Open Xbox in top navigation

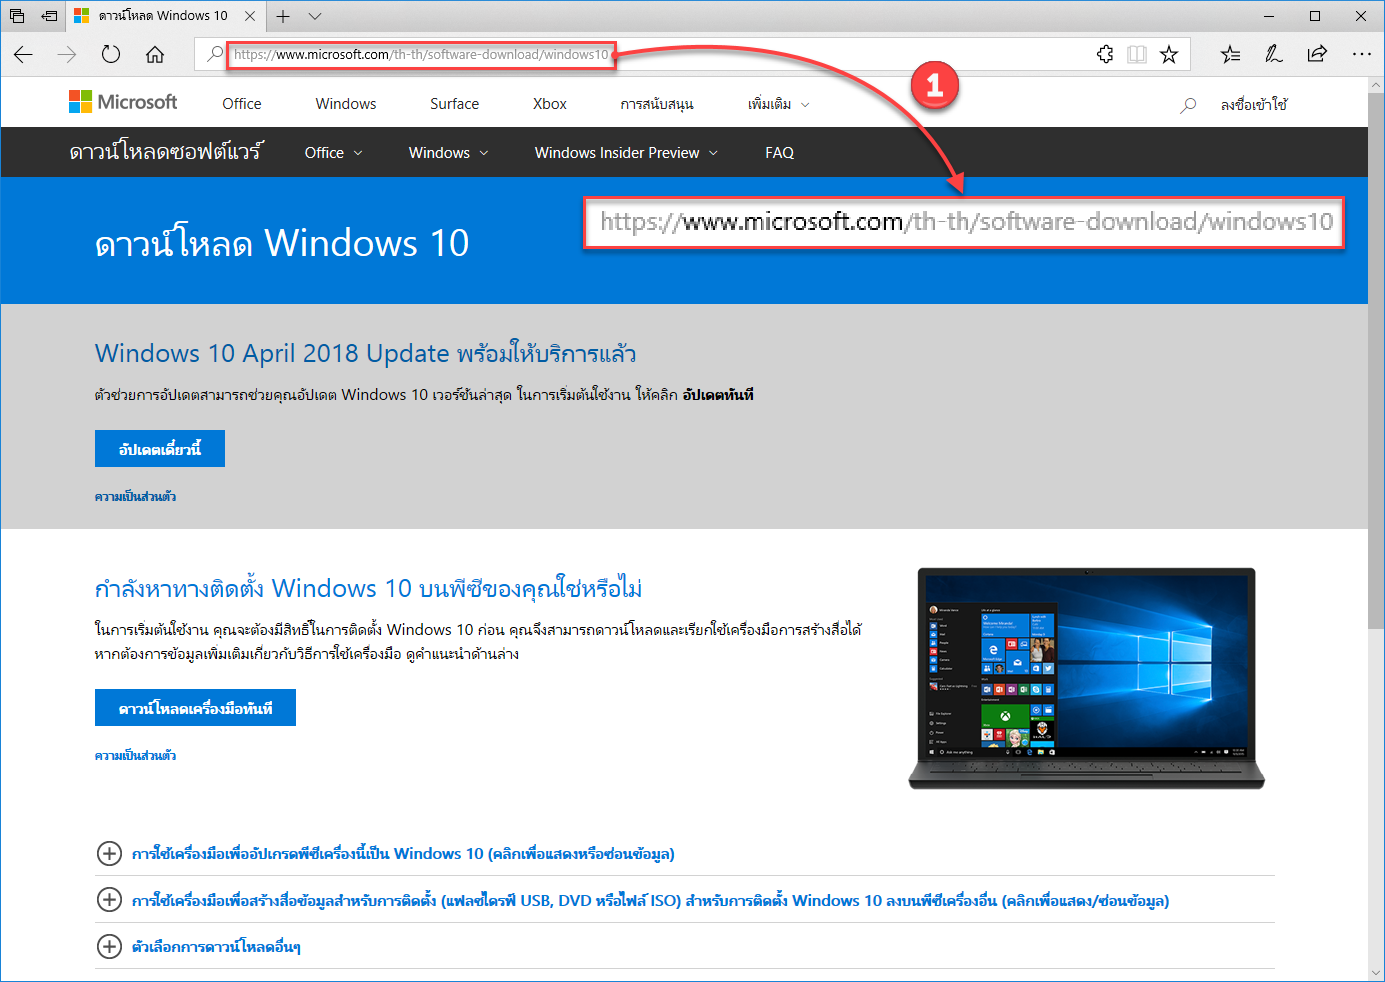pyautogui.click(x=550, y=104)
